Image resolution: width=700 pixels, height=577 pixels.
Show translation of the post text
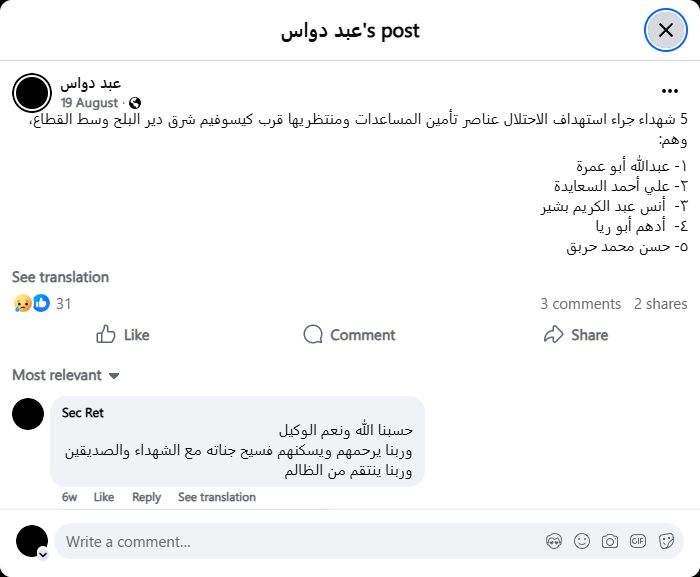coord(60,277)
